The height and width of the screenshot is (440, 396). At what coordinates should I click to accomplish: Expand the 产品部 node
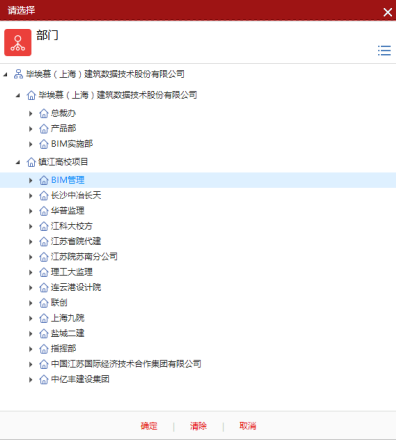pyautogui.click(x=31, y=129)
